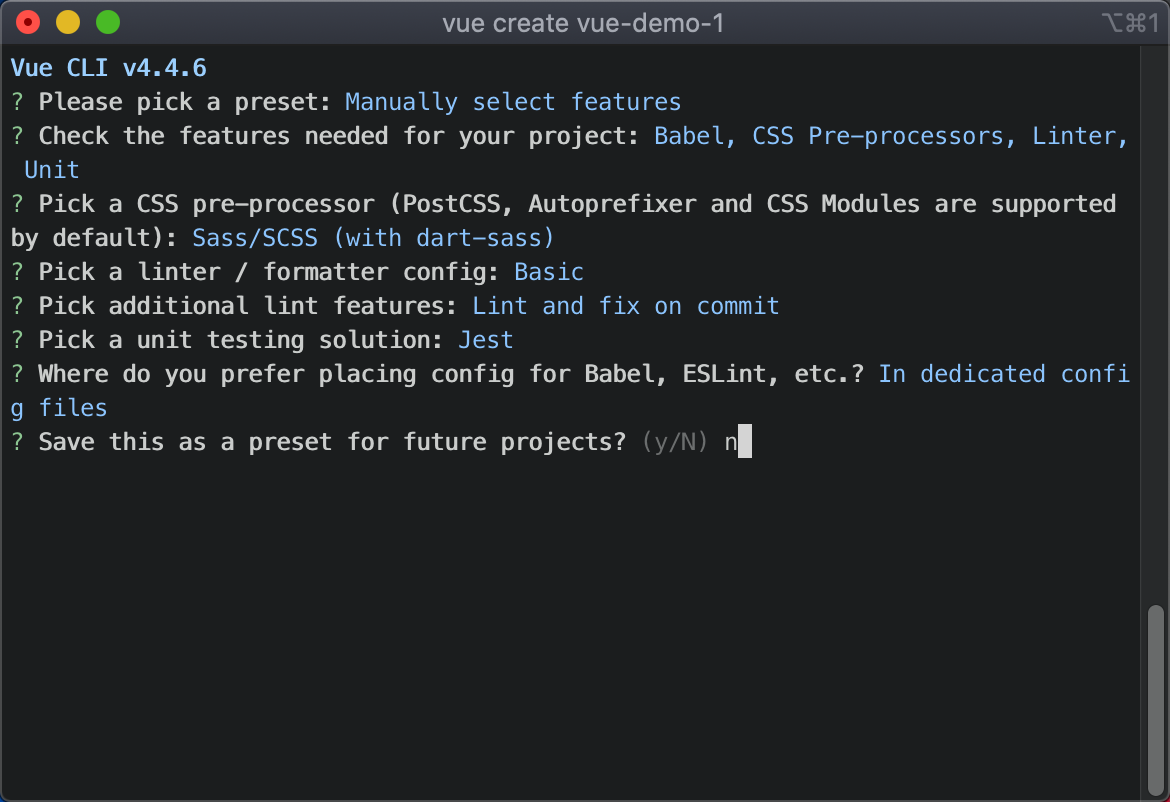Click the 'Vue CLI v4.4.6' heading text
This screenshot has width=1170, height=802.
(x=108, y=68)
